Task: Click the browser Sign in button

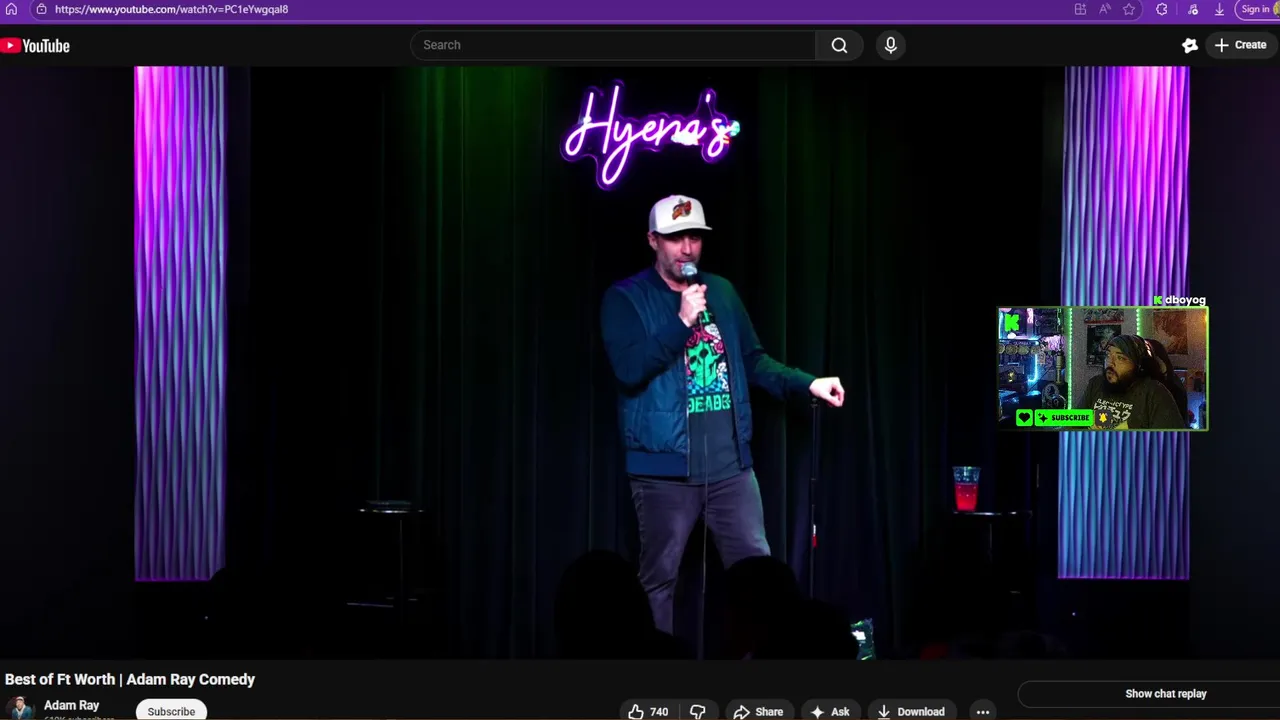Action: click(x=1258, y=9)
